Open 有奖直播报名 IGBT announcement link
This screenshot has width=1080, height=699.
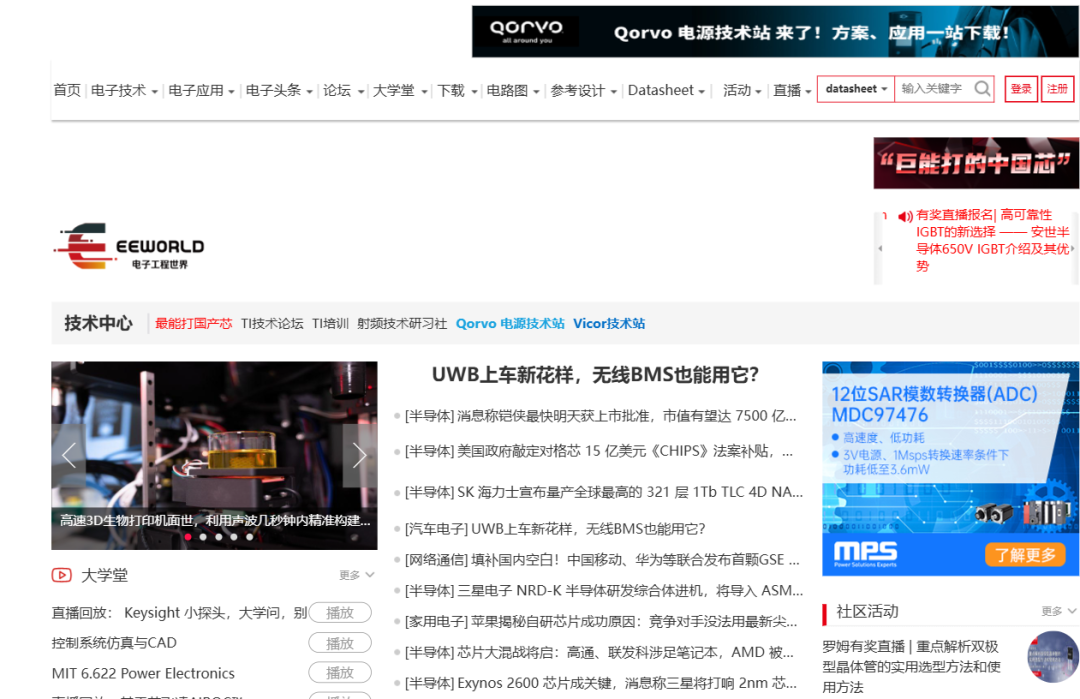tap(992, 240)
